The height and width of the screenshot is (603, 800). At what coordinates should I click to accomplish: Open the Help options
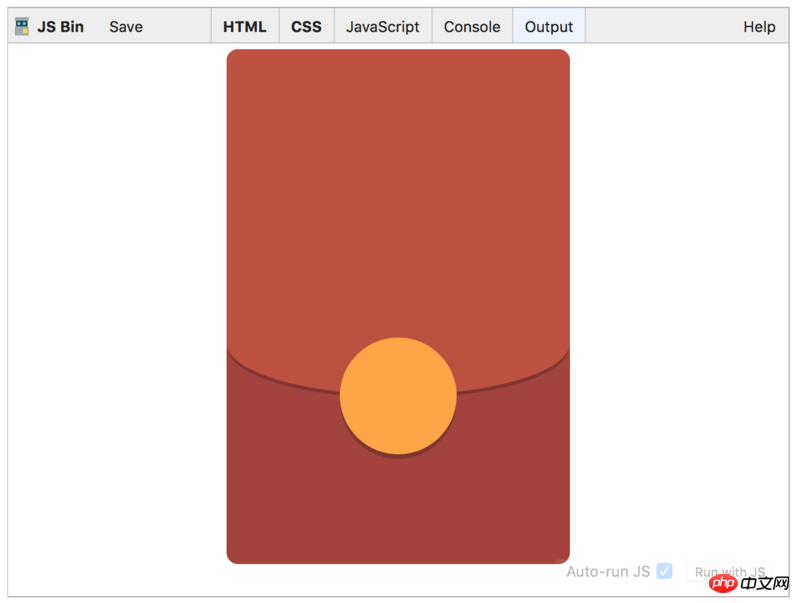759,26
